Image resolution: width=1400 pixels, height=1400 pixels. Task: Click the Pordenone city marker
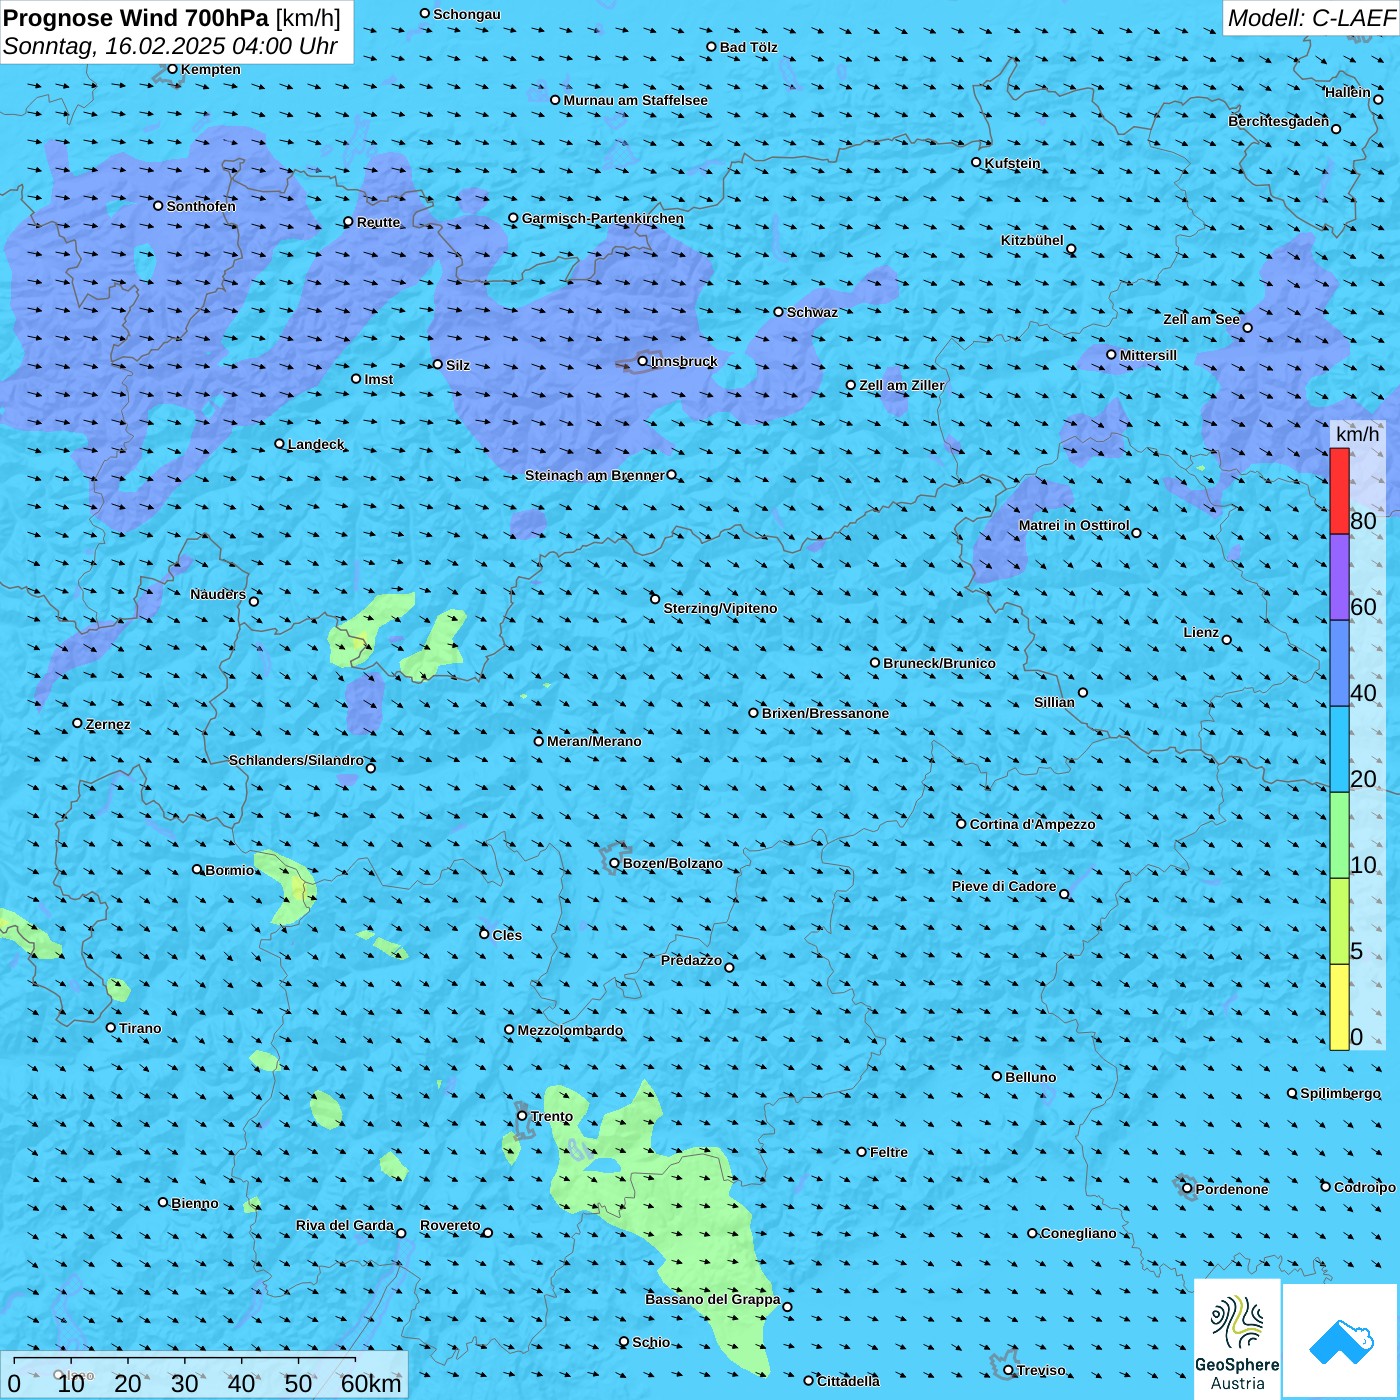(x=1187, y=1188)
